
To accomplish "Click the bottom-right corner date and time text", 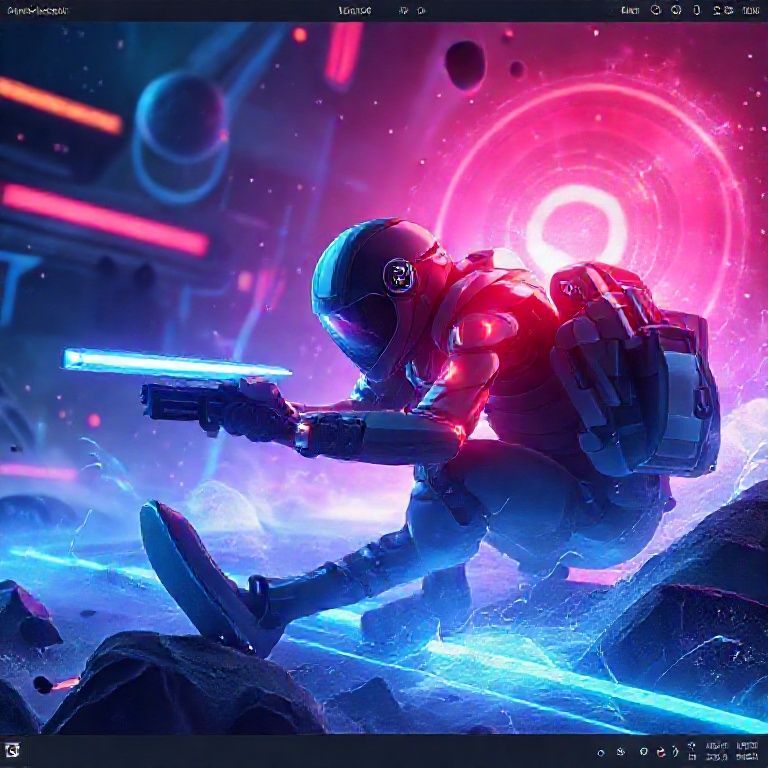I will tap(746, 751).
